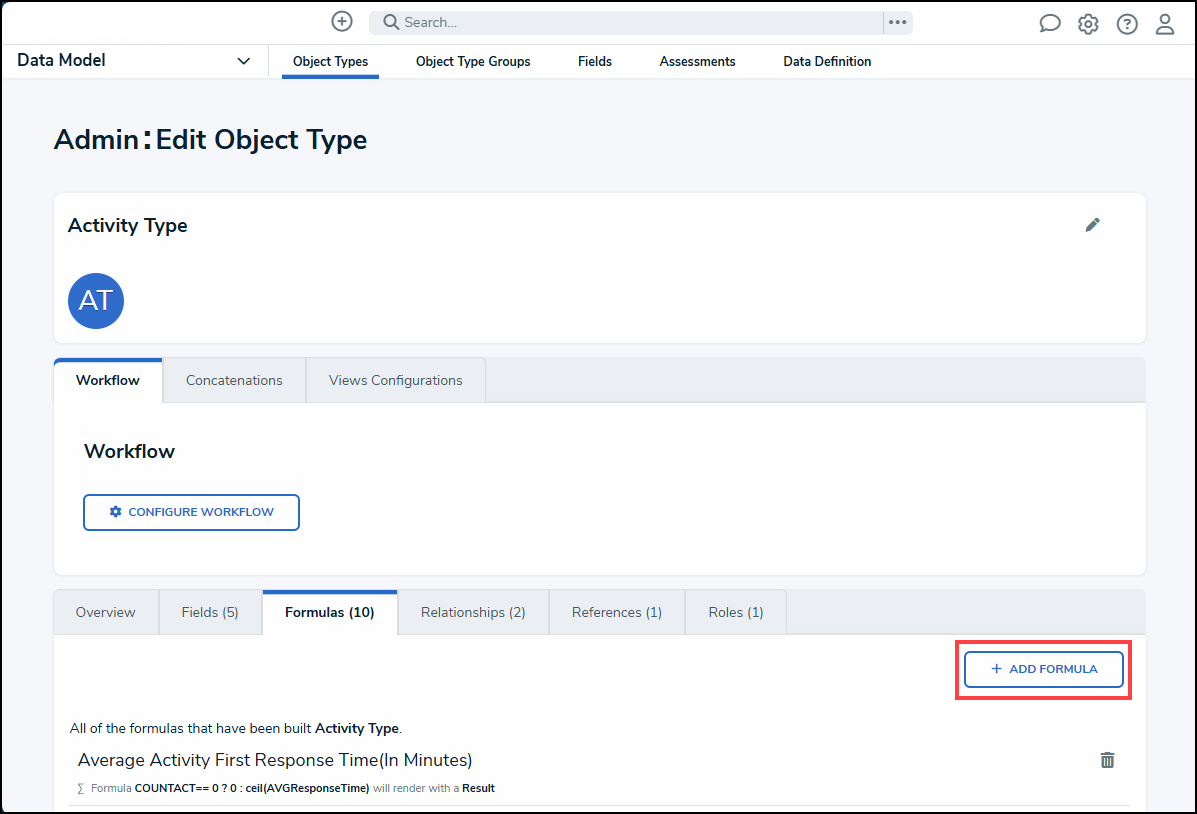The width and height of the screenshot is (1197, 814).
Task: Click the plus circle quick-add icon
Action: (x=342, y=22)
